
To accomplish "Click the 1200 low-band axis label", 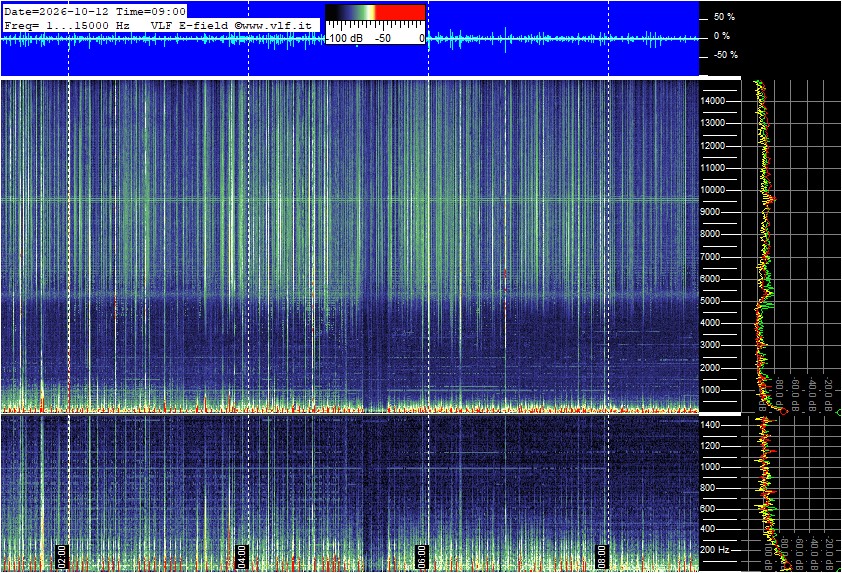I will click(710, 446).
